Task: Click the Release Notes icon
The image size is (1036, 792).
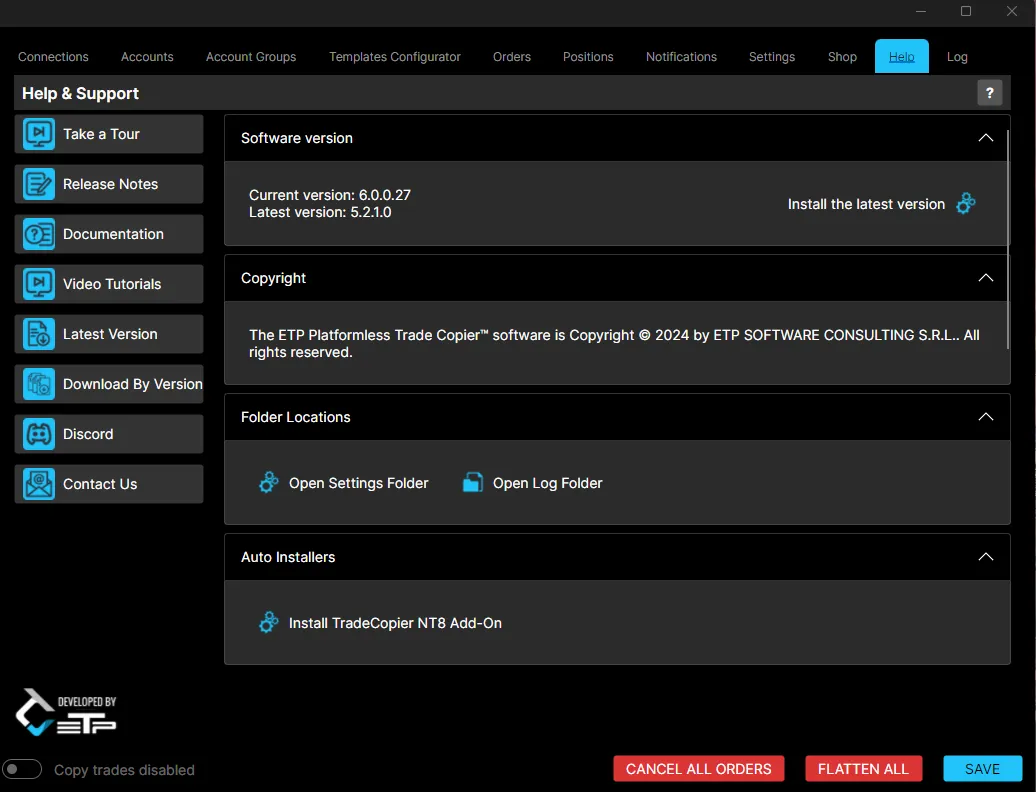Action: point(39,184)
